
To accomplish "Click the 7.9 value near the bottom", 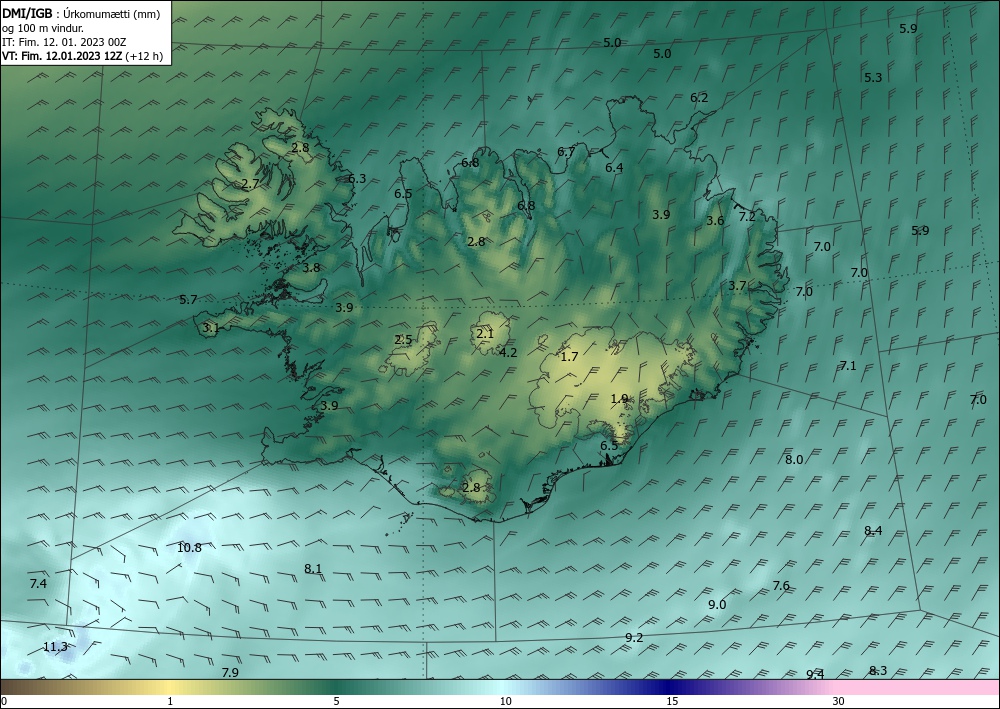I will [x=230, y=673].
